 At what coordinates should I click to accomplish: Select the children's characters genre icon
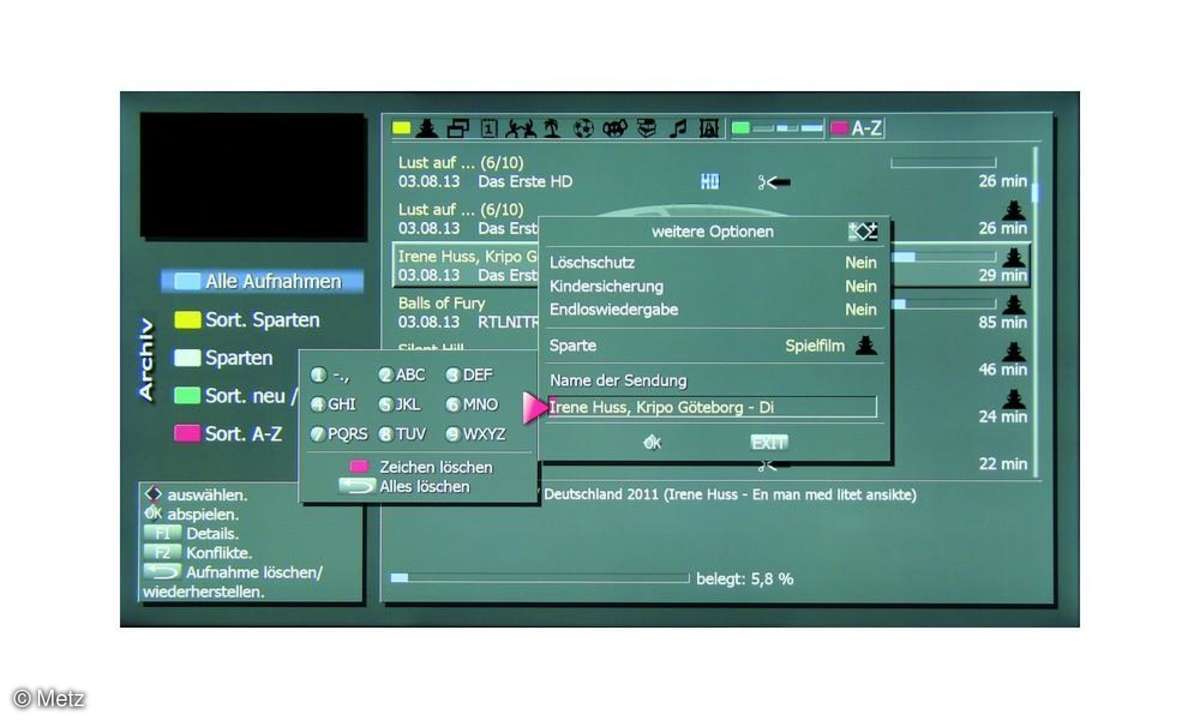[615, 128]
